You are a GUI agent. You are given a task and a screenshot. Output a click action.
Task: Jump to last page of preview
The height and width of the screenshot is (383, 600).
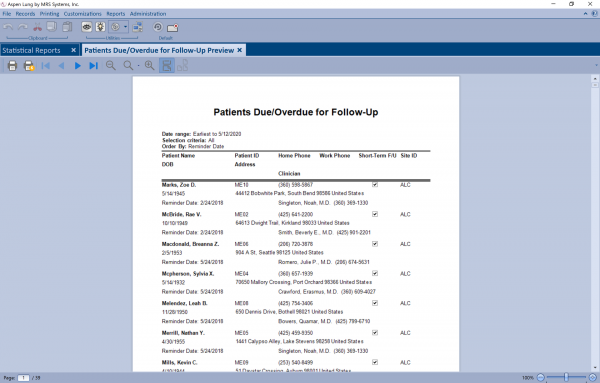[93, 66]
